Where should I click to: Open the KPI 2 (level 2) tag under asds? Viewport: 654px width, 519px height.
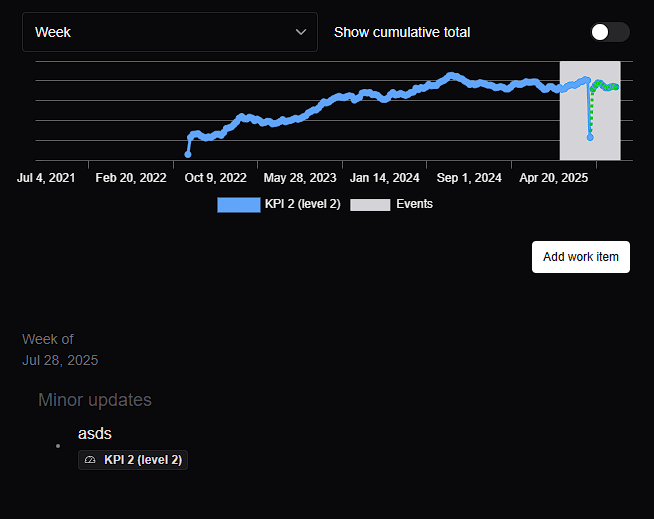click(133, 460)
